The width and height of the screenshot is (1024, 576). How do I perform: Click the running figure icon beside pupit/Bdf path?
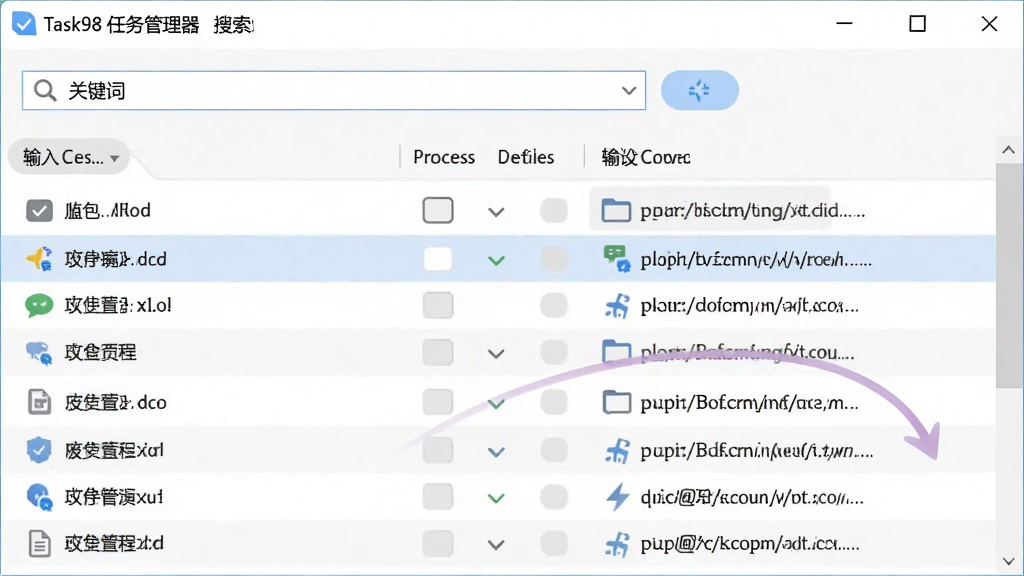coord(617,451)
